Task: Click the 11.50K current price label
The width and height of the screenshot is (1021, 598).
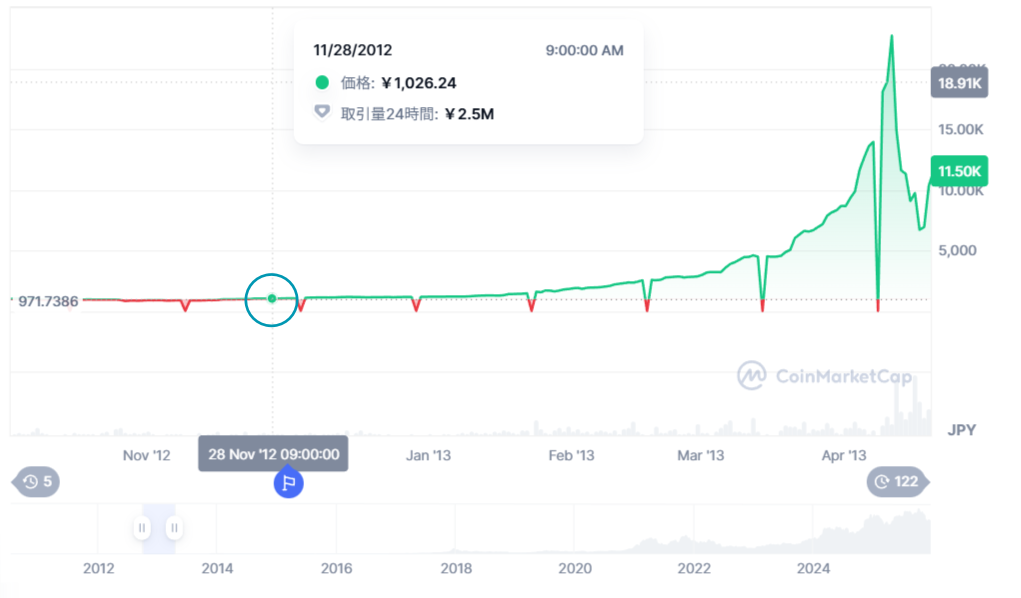Action: pos(959,172)
